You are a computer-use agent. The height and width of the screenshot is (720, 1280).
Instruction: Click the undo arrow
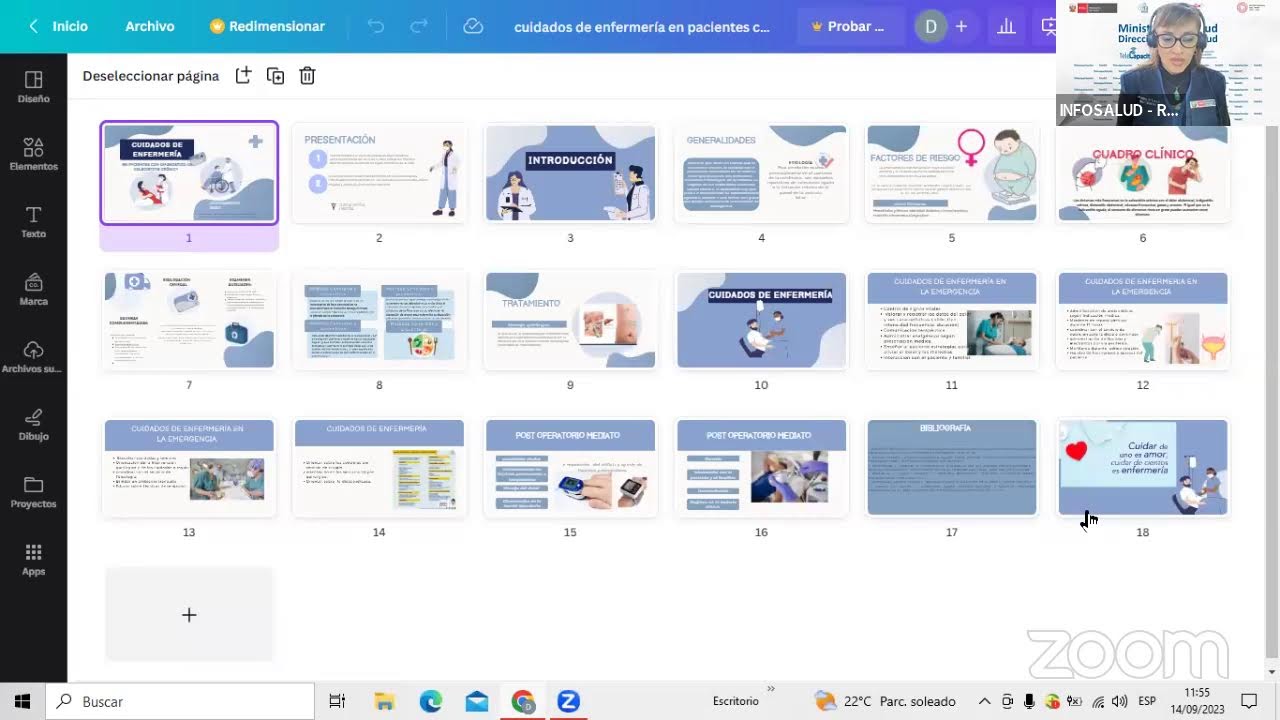376,26
